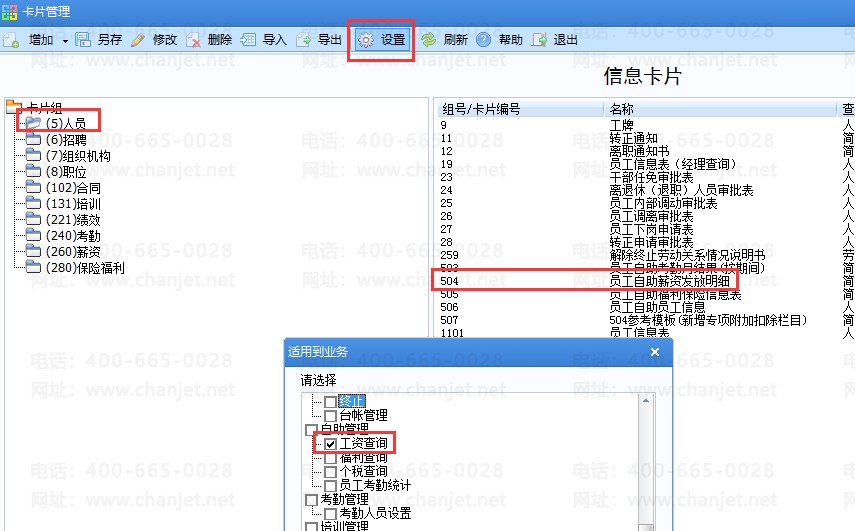
Task: Click the 导出 (Export) icon
Action: tap(304, 40)
